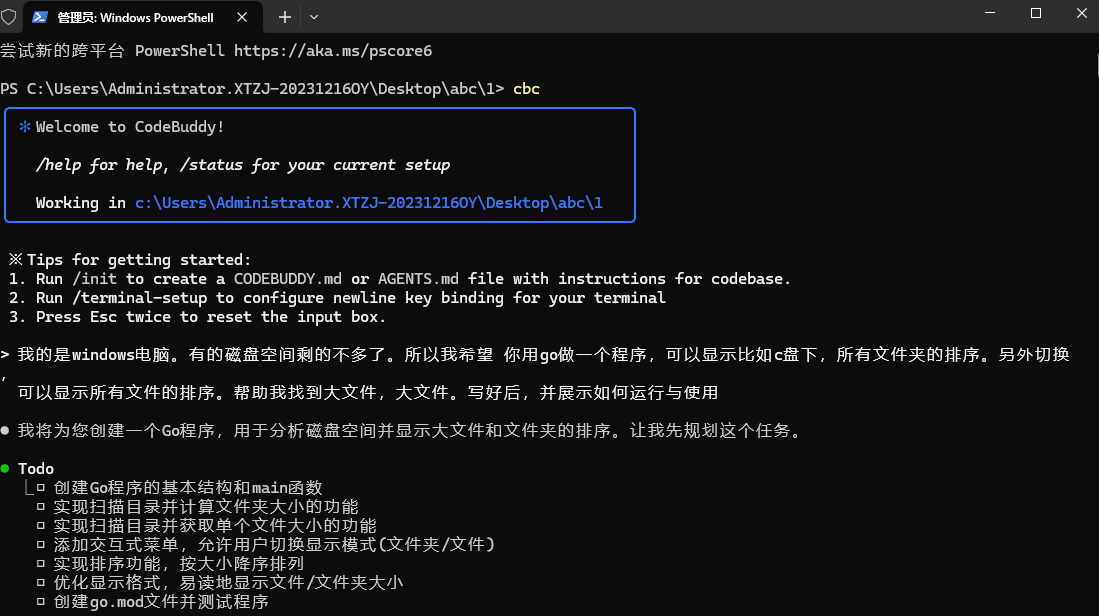Image resolution: width=1099 pixels, height=616 pixels.
Task: Click the shield icon in the title bar
Action: 8,17
